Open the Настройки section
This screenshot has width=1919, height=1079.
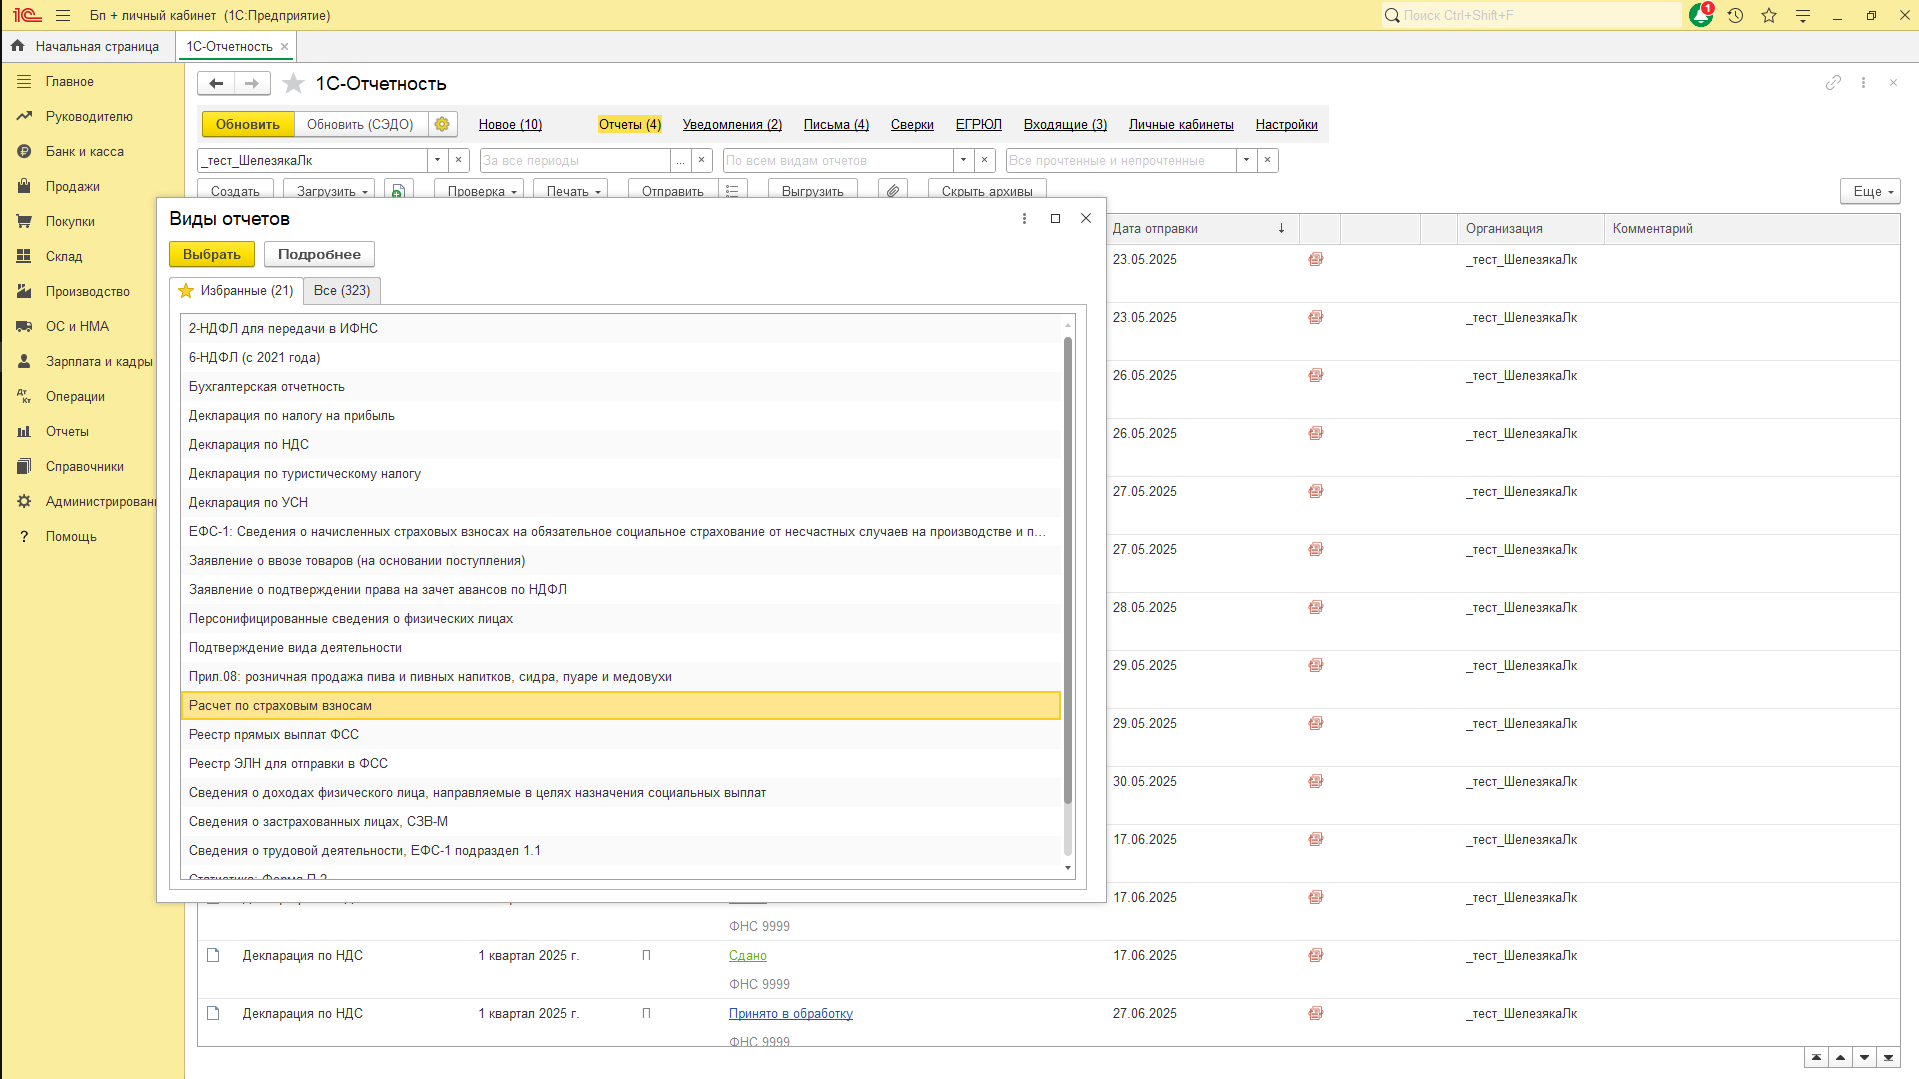pos(1286,124)
